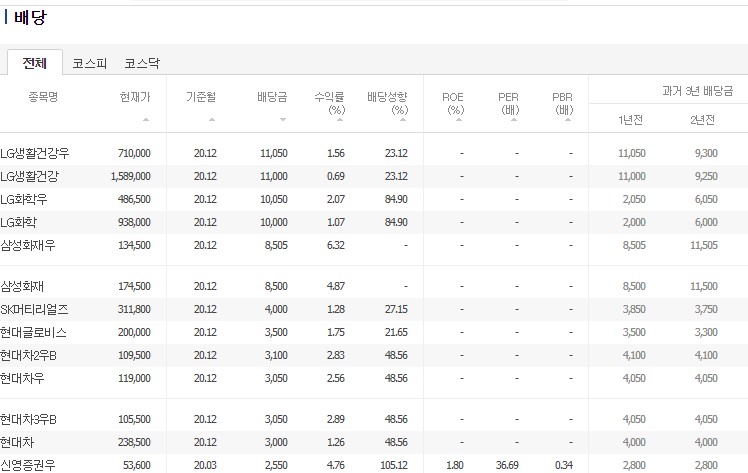Click LG생활건강우 price 710,000
This screenshot has width=748, height=473.
click(135, 153)
